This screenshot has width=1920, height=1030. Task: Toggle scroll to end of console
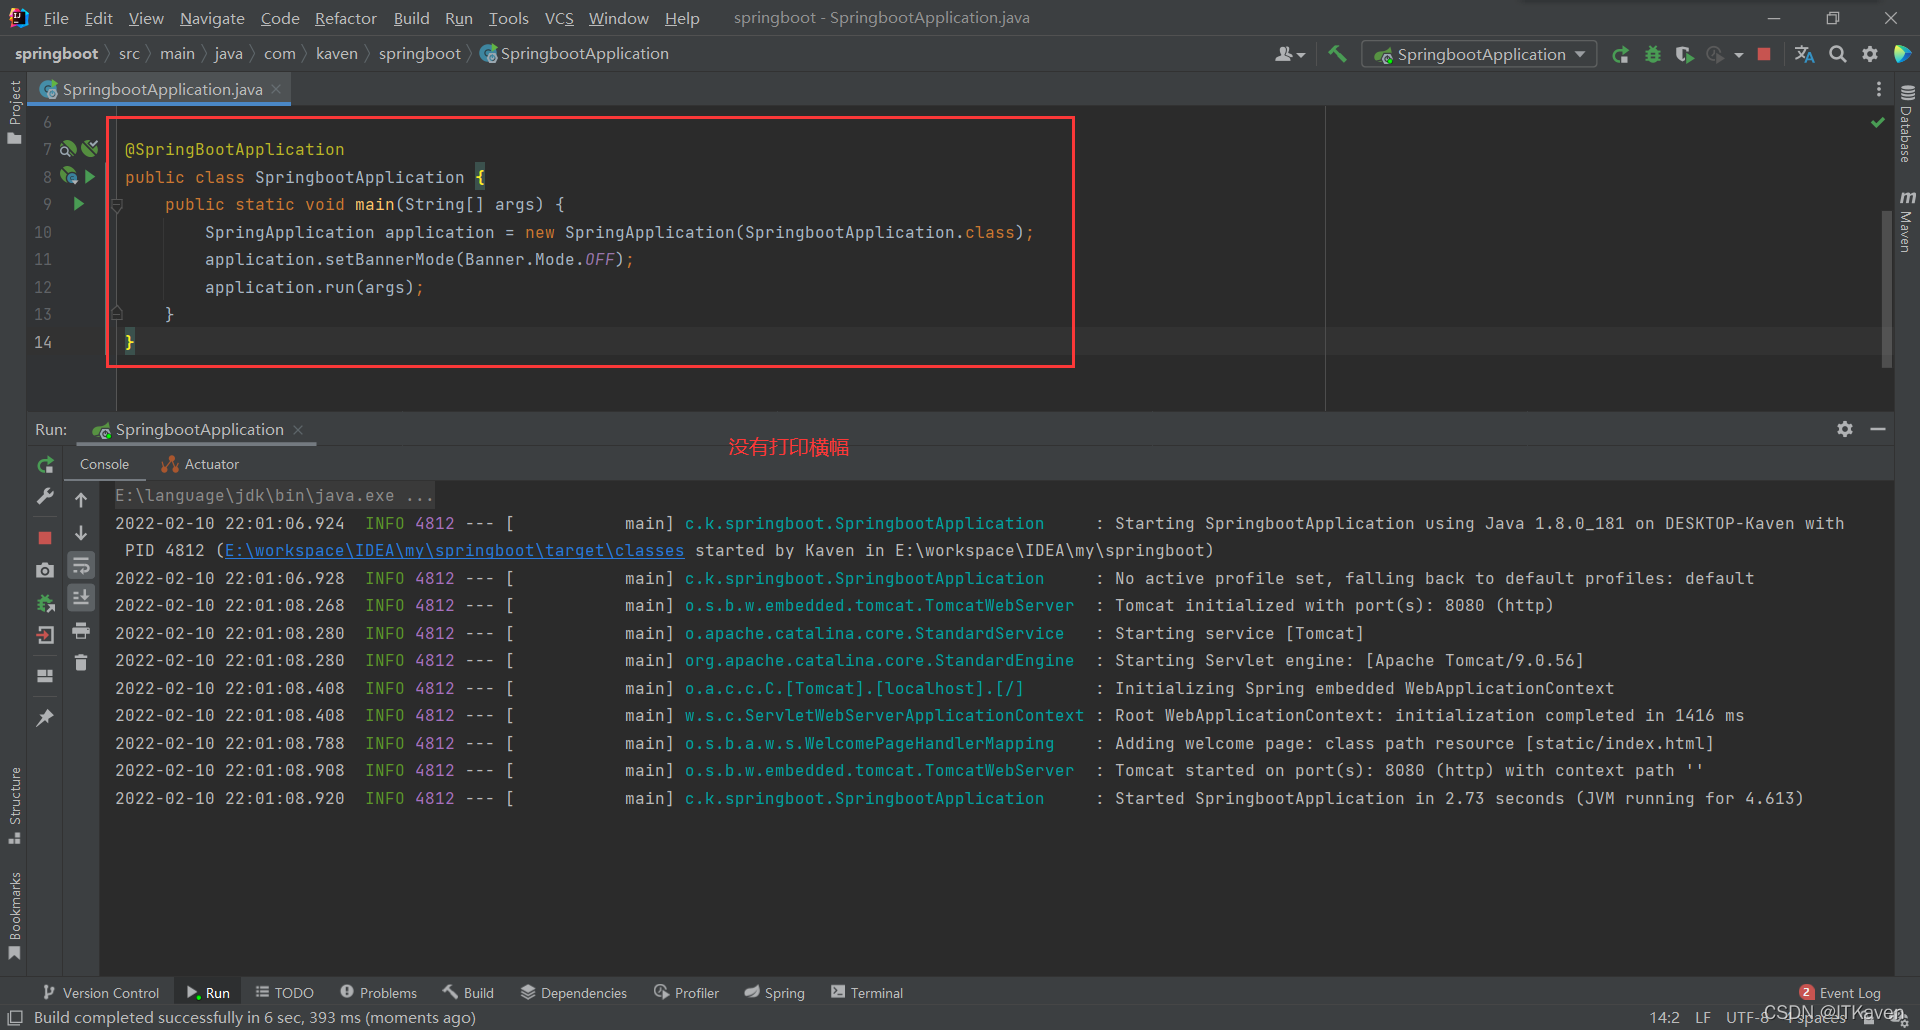(x=81, y=597)
